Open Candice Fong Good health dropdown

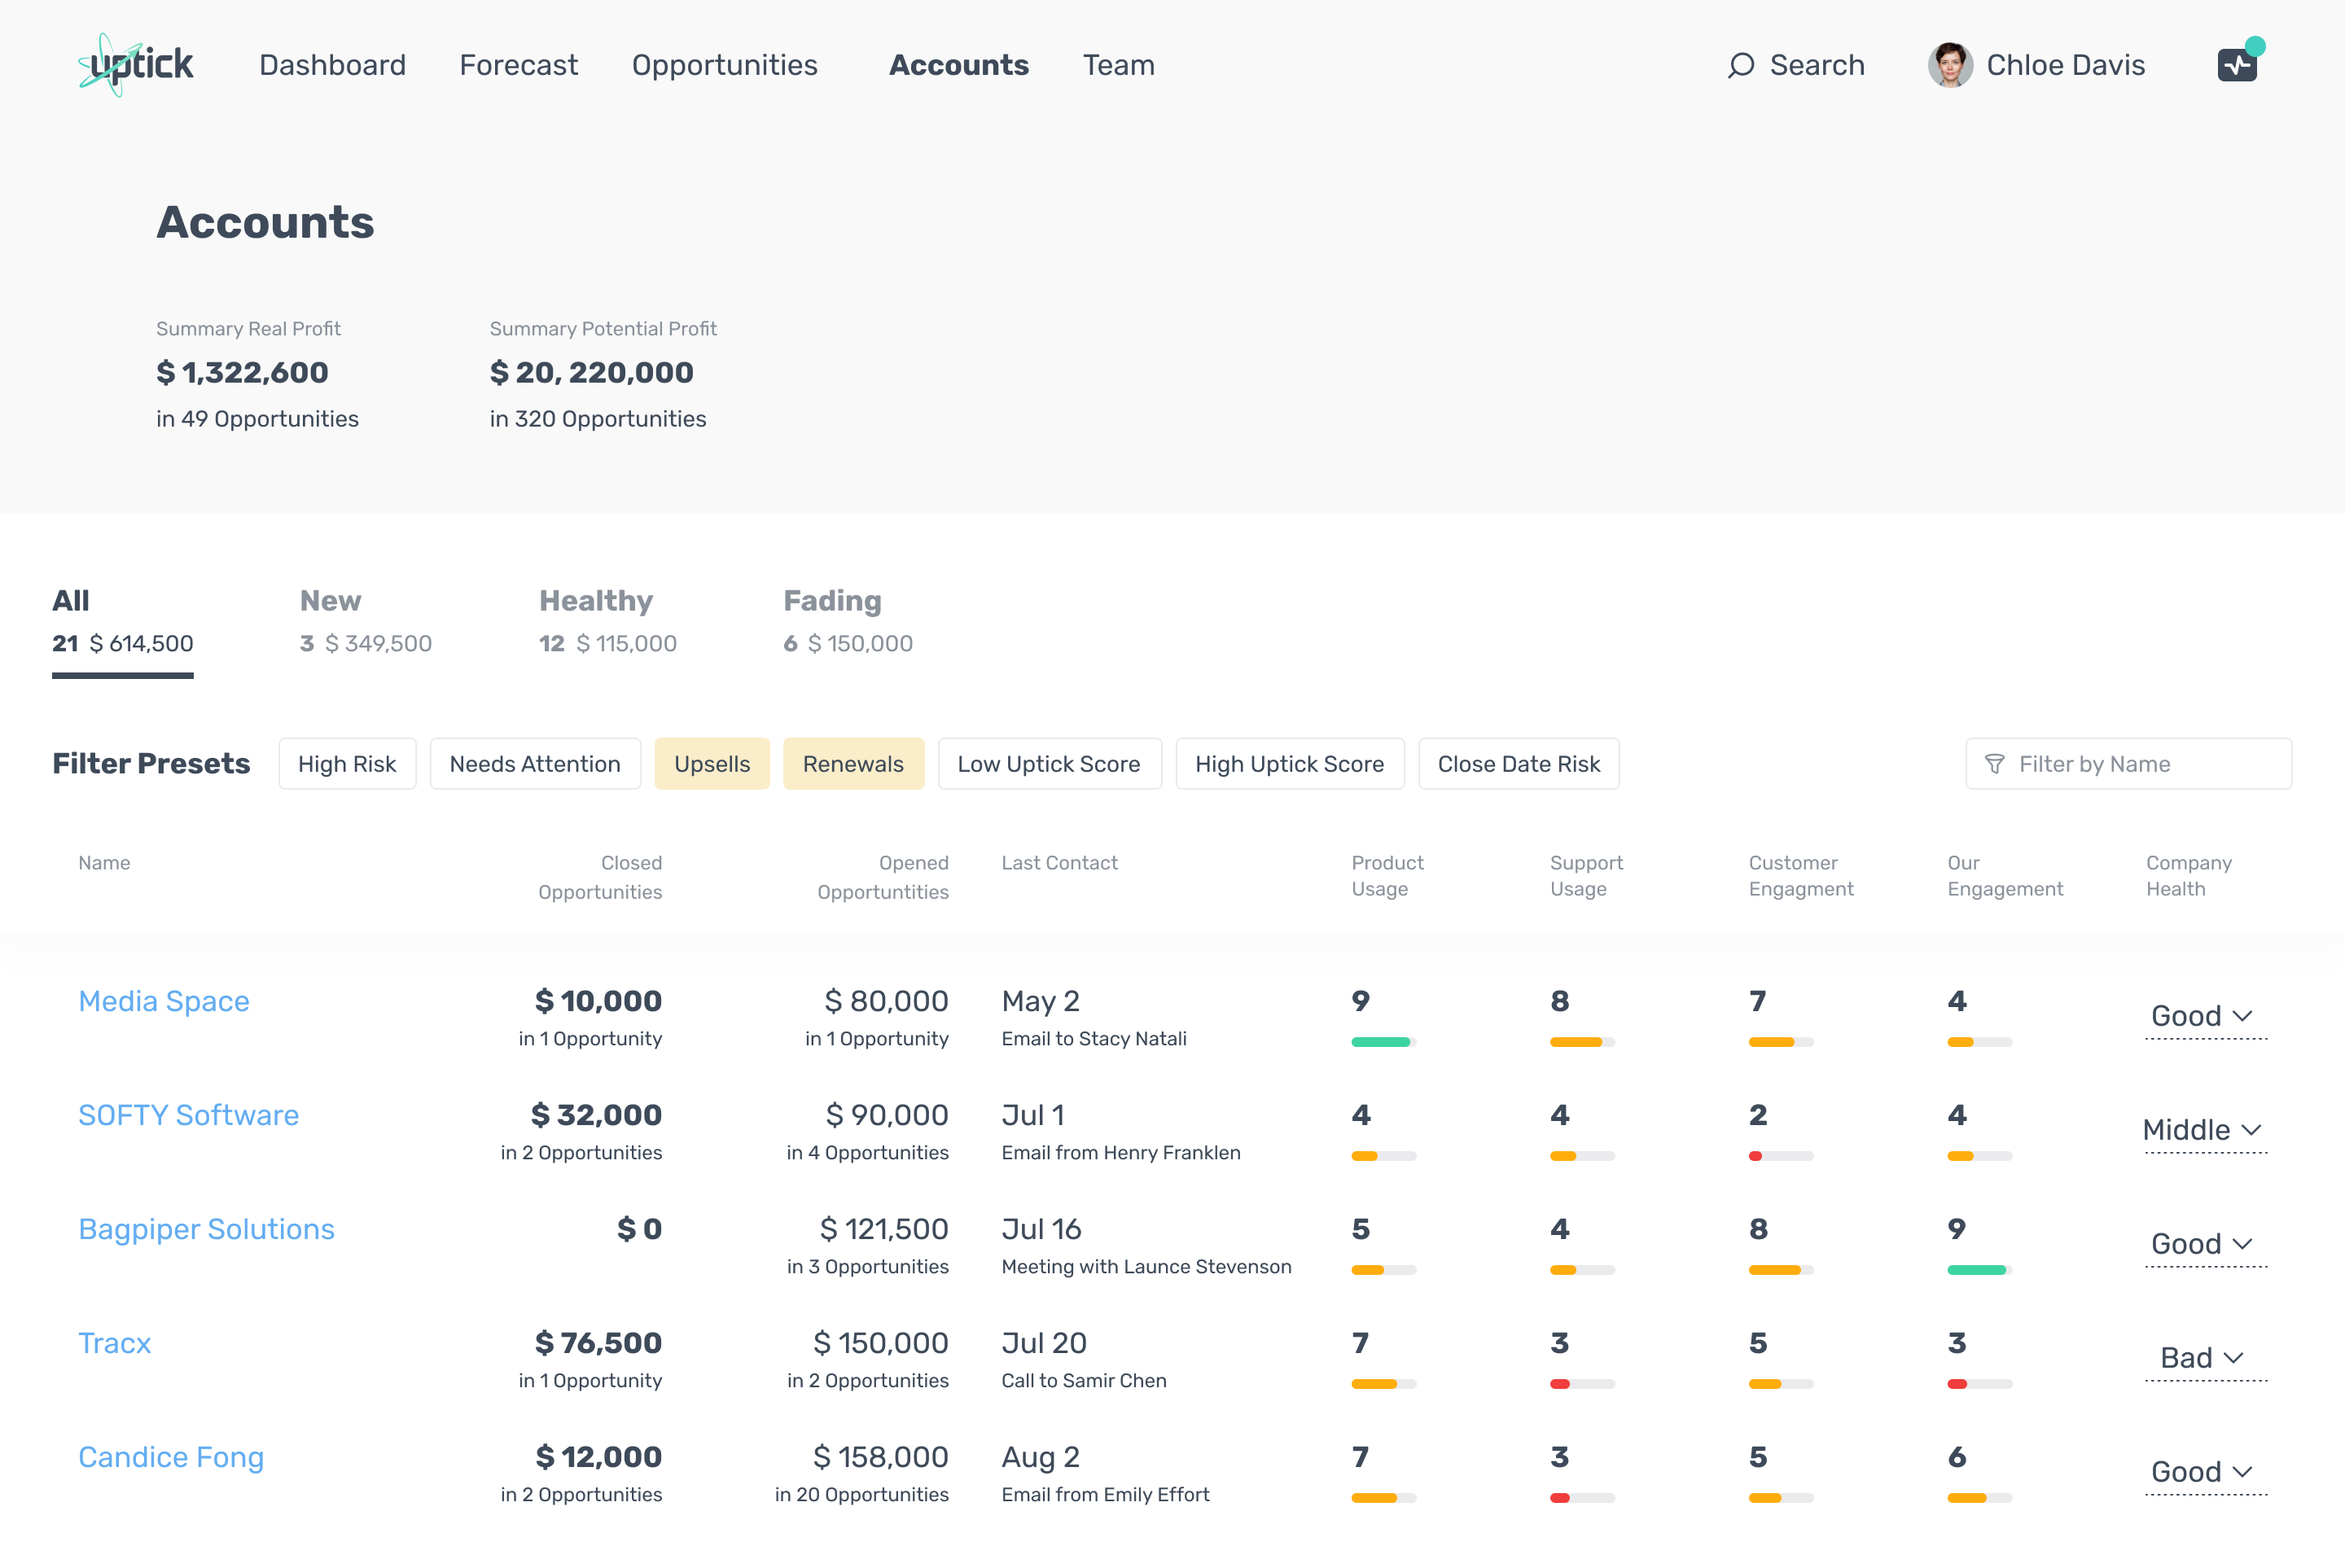pos(2204,1472)
